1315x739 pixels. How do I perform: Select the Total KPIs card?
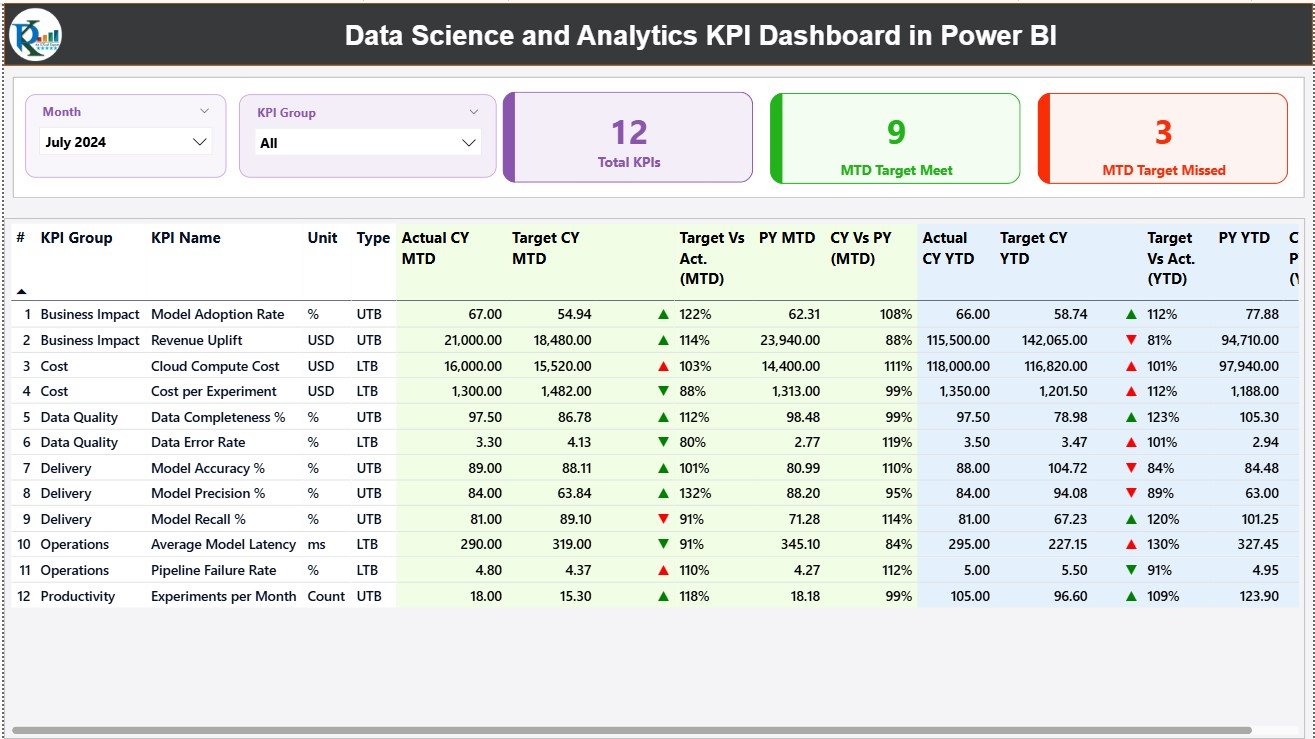tap(627, 137)
